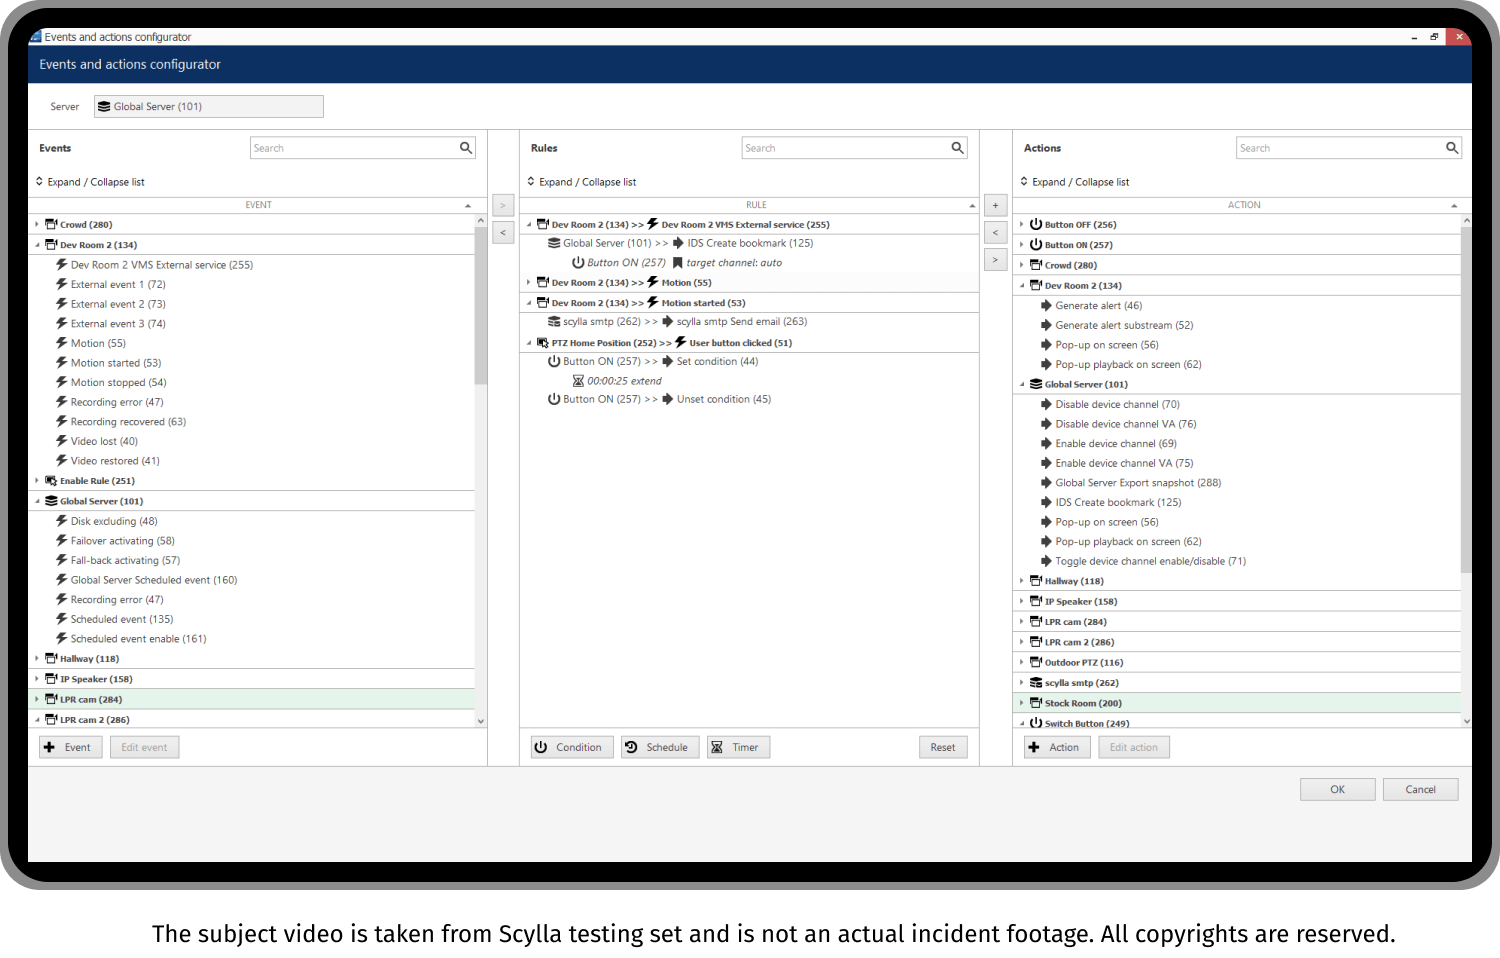
Task: Click the right arrow button between Rules and Actions
Action: (995, 260)
